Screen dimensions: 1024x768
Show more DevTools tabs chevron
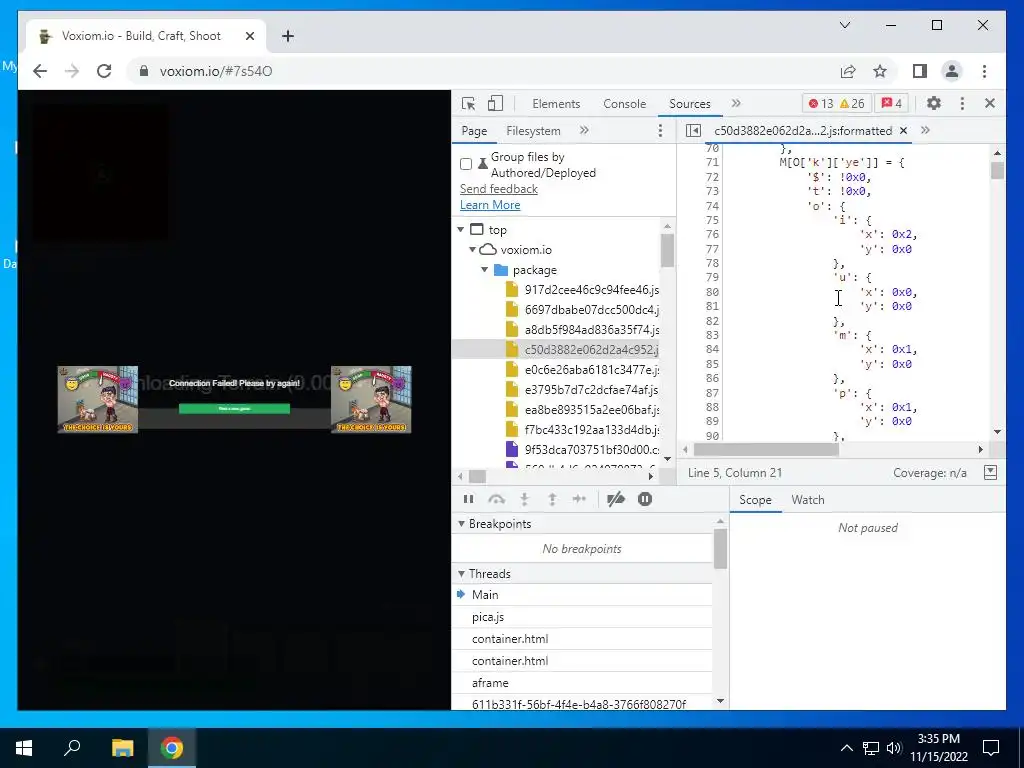(736, 103)
